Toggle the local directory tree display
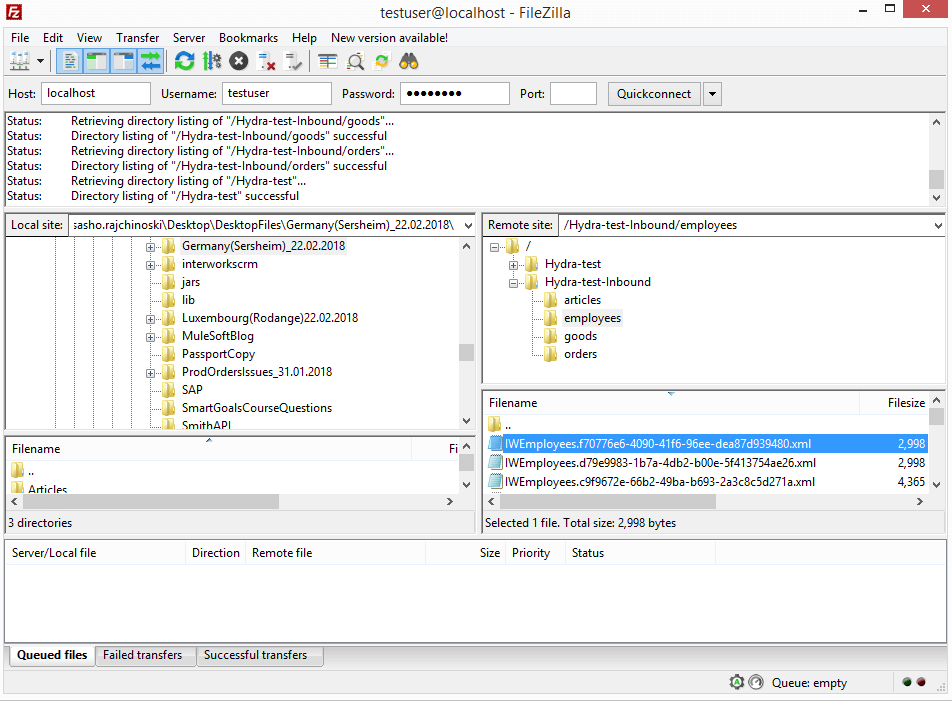Viewport: 952px width, 701px height. click(97, 61)
